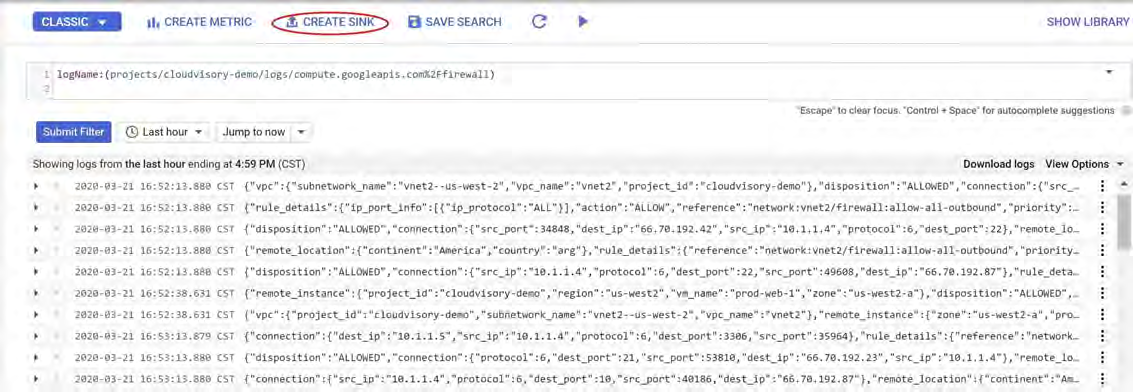
Task: Open three-dot menu for the "remote_location":{"continent" entry
Action: coord(1103,251)
